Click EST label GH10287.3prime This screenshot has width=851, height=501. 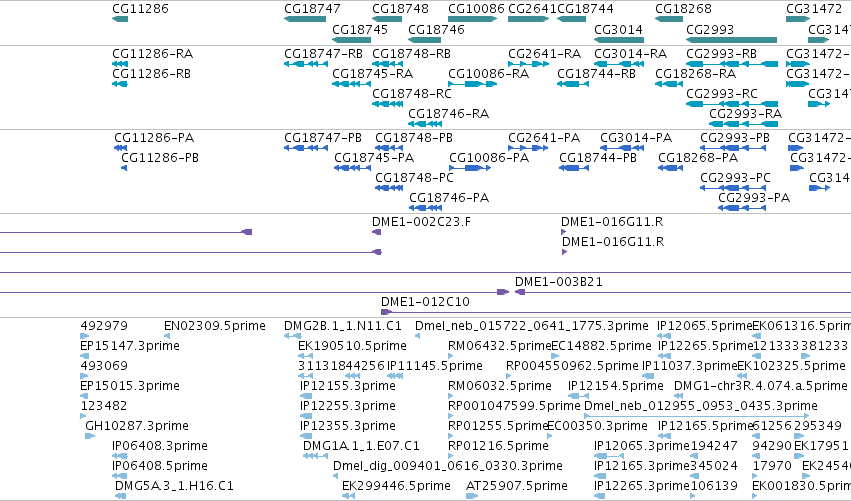click(x=137, y=426)
